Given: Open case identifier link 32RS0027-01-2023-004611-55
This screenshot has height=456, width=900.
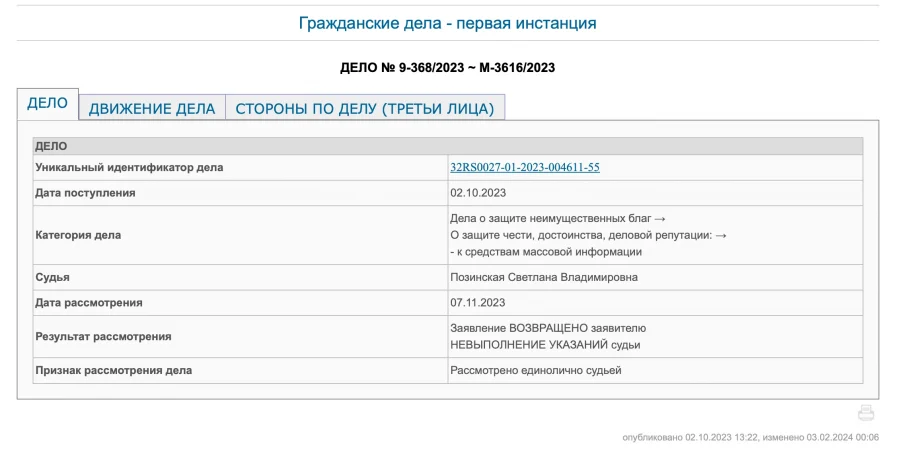Looking at the screenshot, I should coord(524,168).
